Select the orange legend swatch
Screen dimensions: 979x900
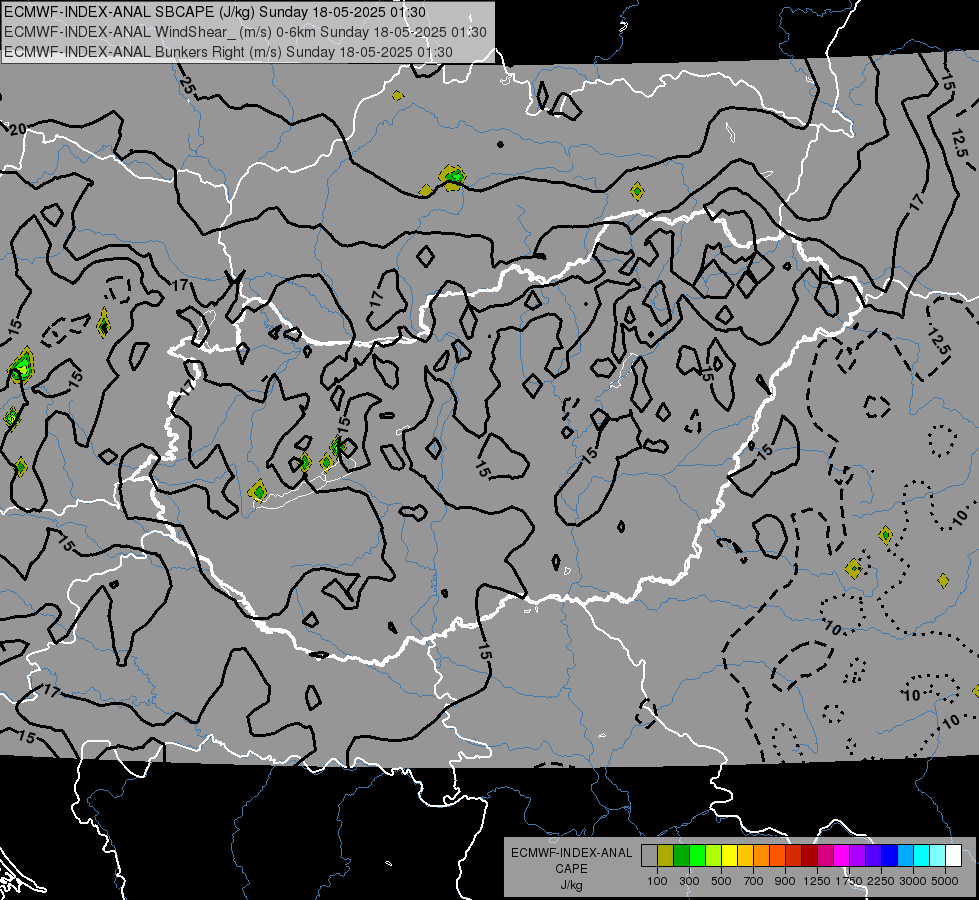pos(761,855)
